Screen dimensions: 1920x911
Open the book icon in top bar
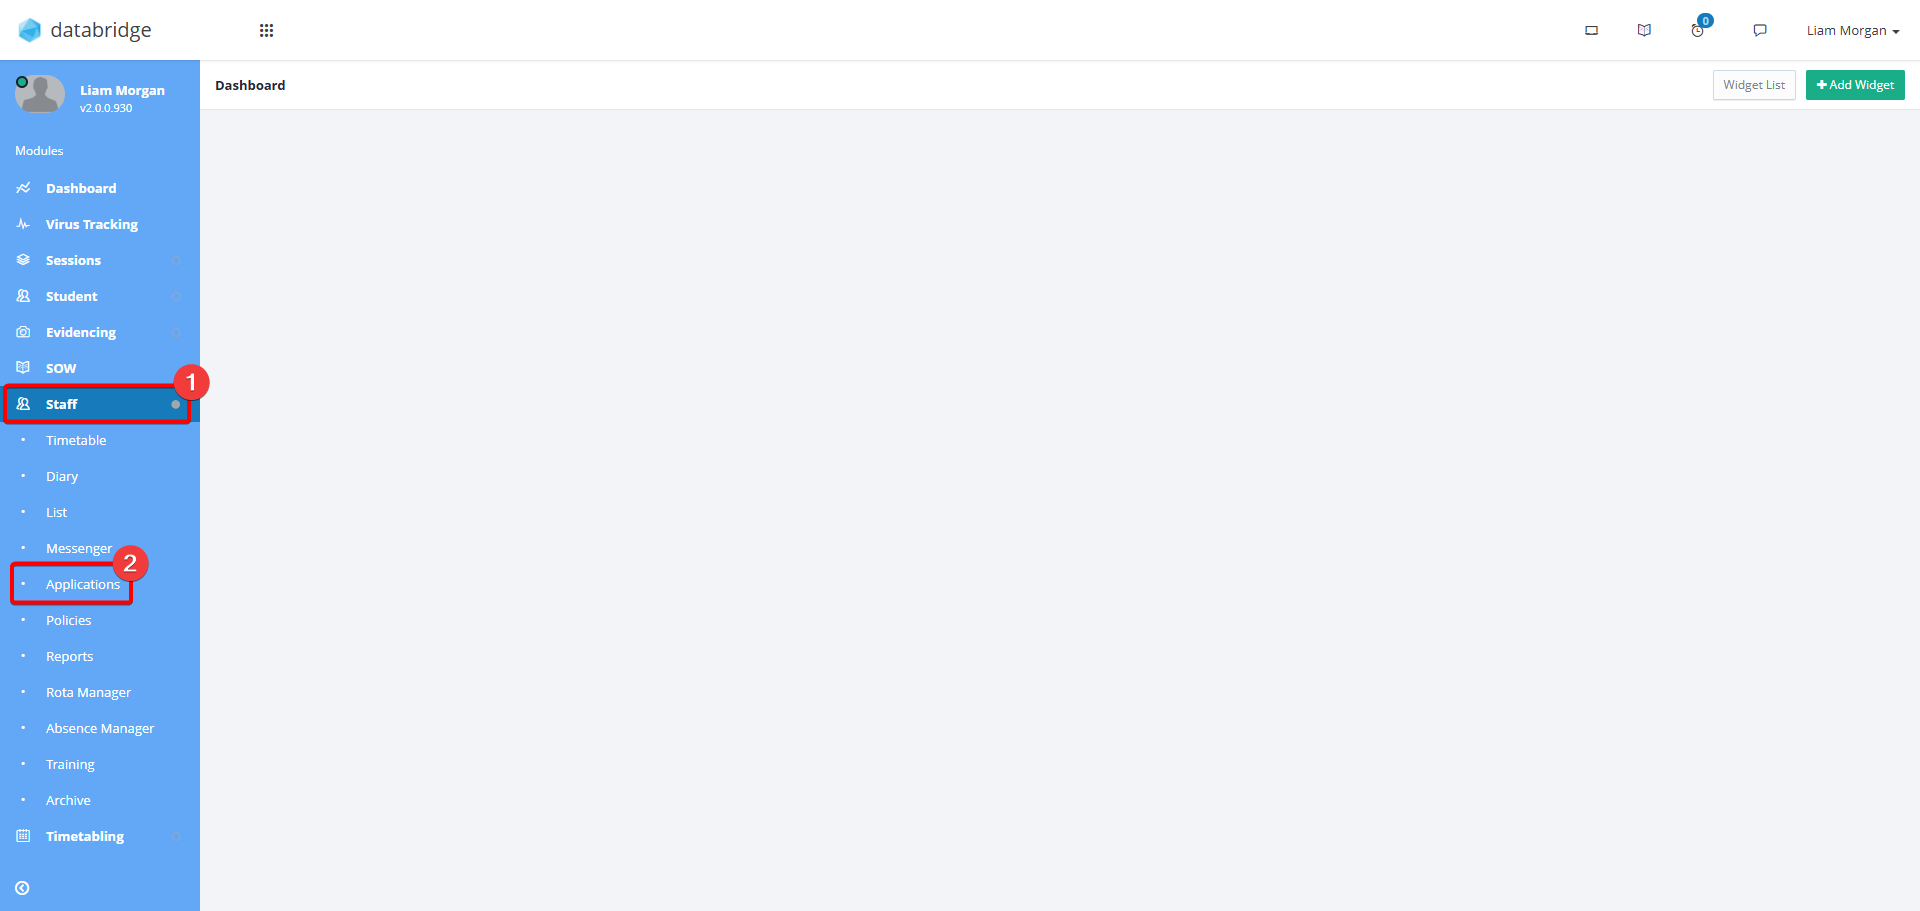coord(1644,30)
